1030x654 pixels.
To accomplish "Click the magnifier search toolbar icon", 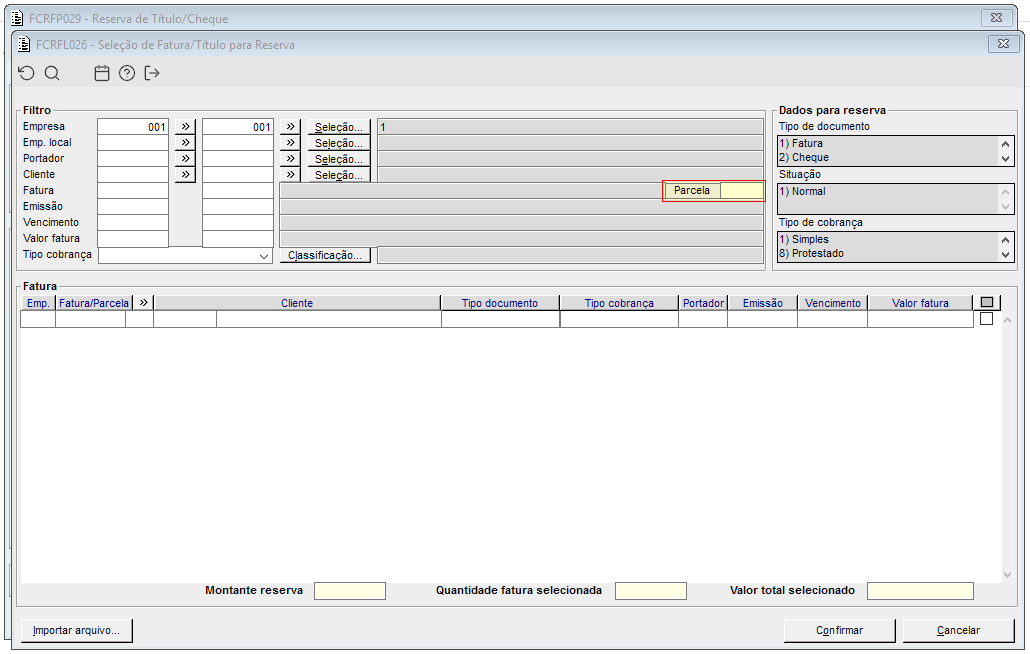I will [x=52, y=73].
